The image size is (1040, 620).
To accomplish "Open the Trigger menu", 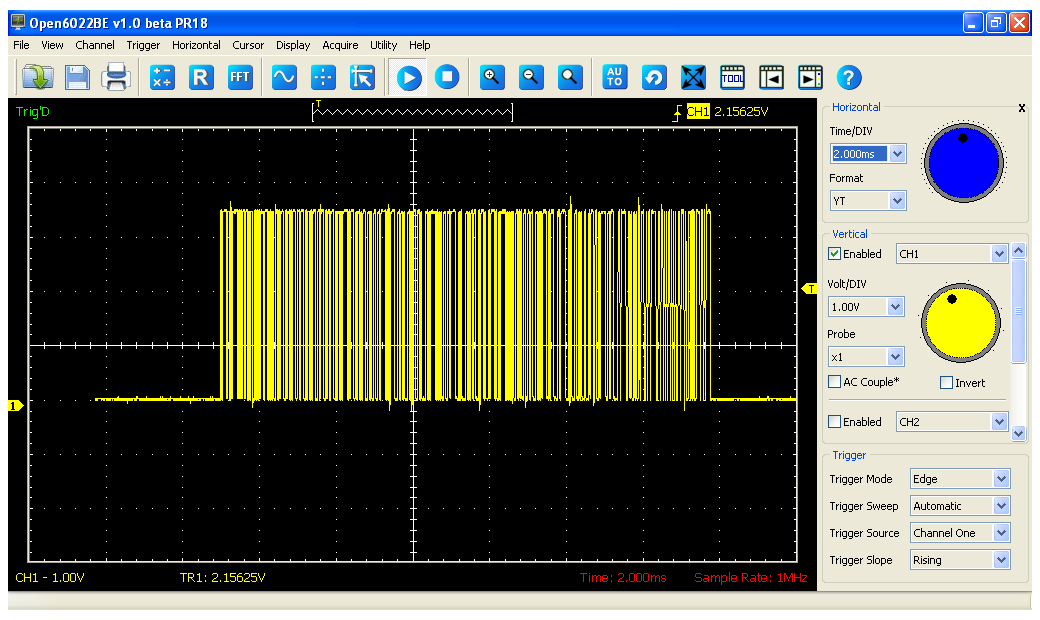I will coord(143,45).
